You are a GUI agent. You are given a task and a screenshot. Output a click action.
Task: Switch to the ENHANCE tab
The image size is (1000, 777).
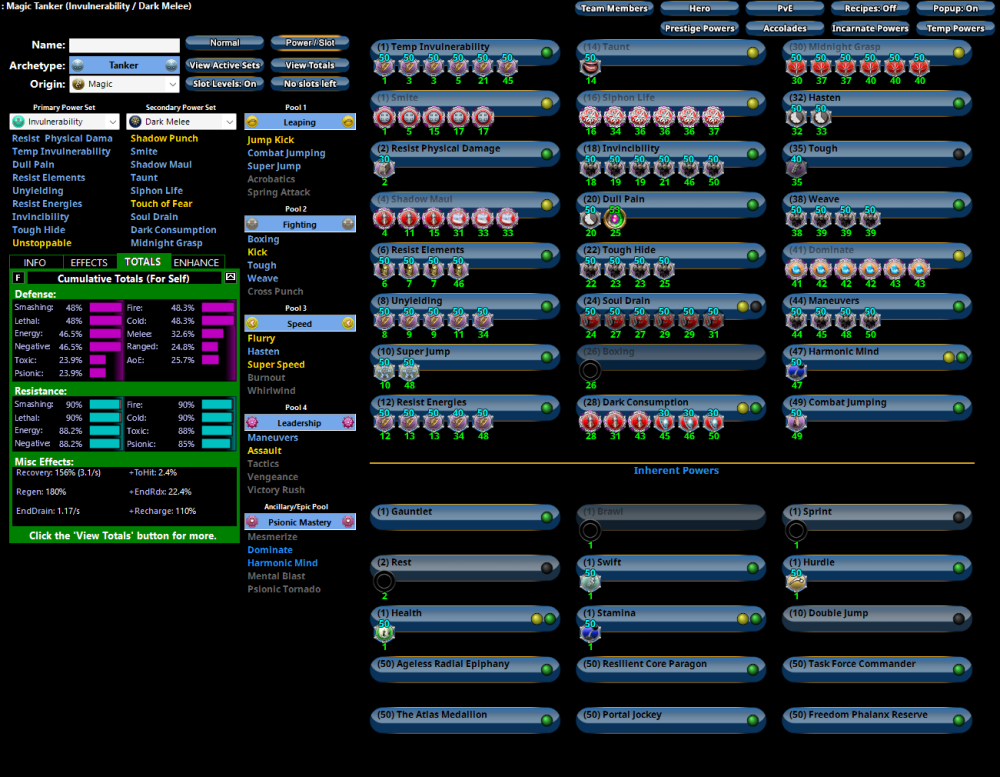[x=196, y=262]
